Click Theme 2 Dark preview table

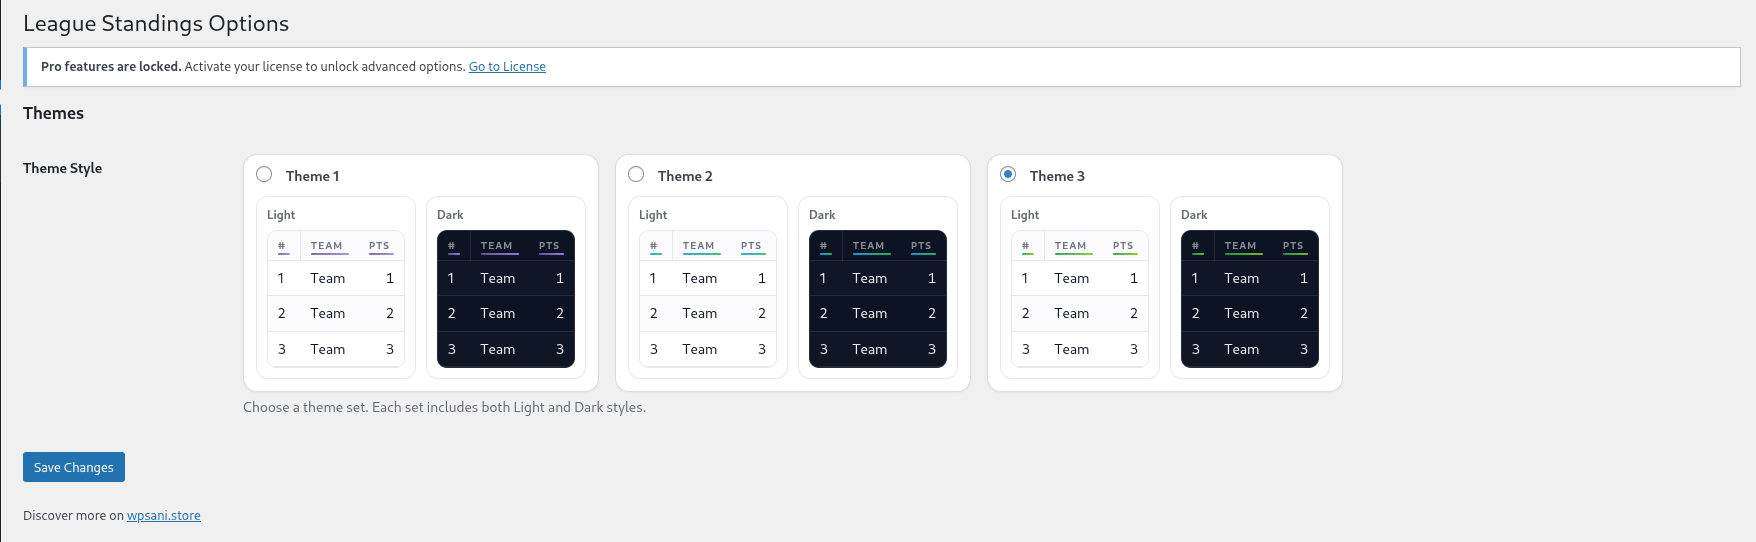point(878,300)
